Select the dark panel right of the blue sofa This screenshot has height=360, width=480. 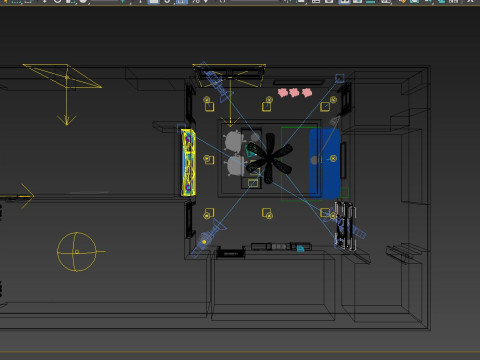343,160
